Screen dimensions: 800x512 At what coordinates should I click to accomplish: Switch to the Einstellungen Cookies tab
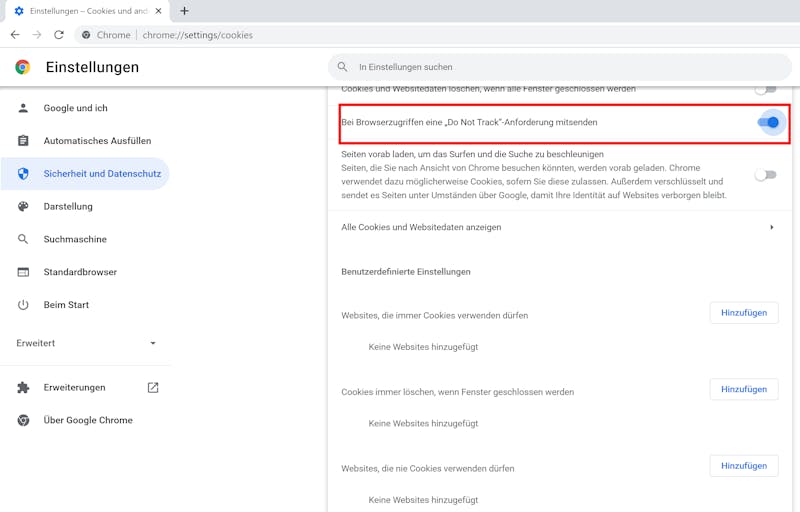pyautogui.click(x=88, y=11)
